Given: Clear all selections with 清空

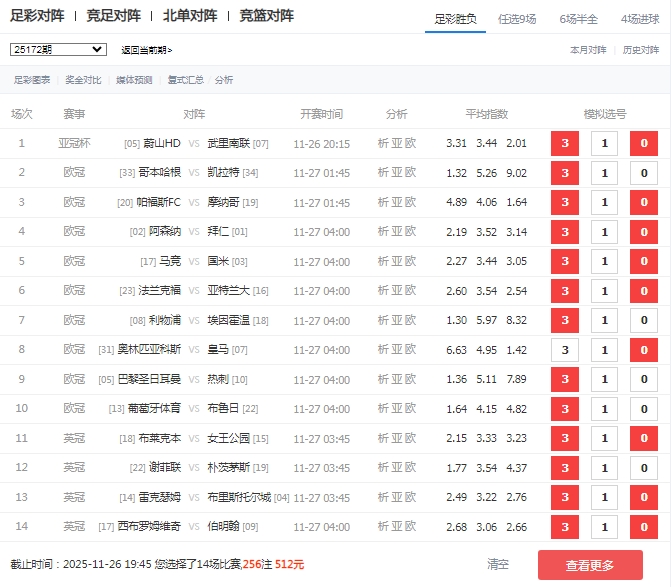Looking at the screenshot, I should click(x=498, y=565).
